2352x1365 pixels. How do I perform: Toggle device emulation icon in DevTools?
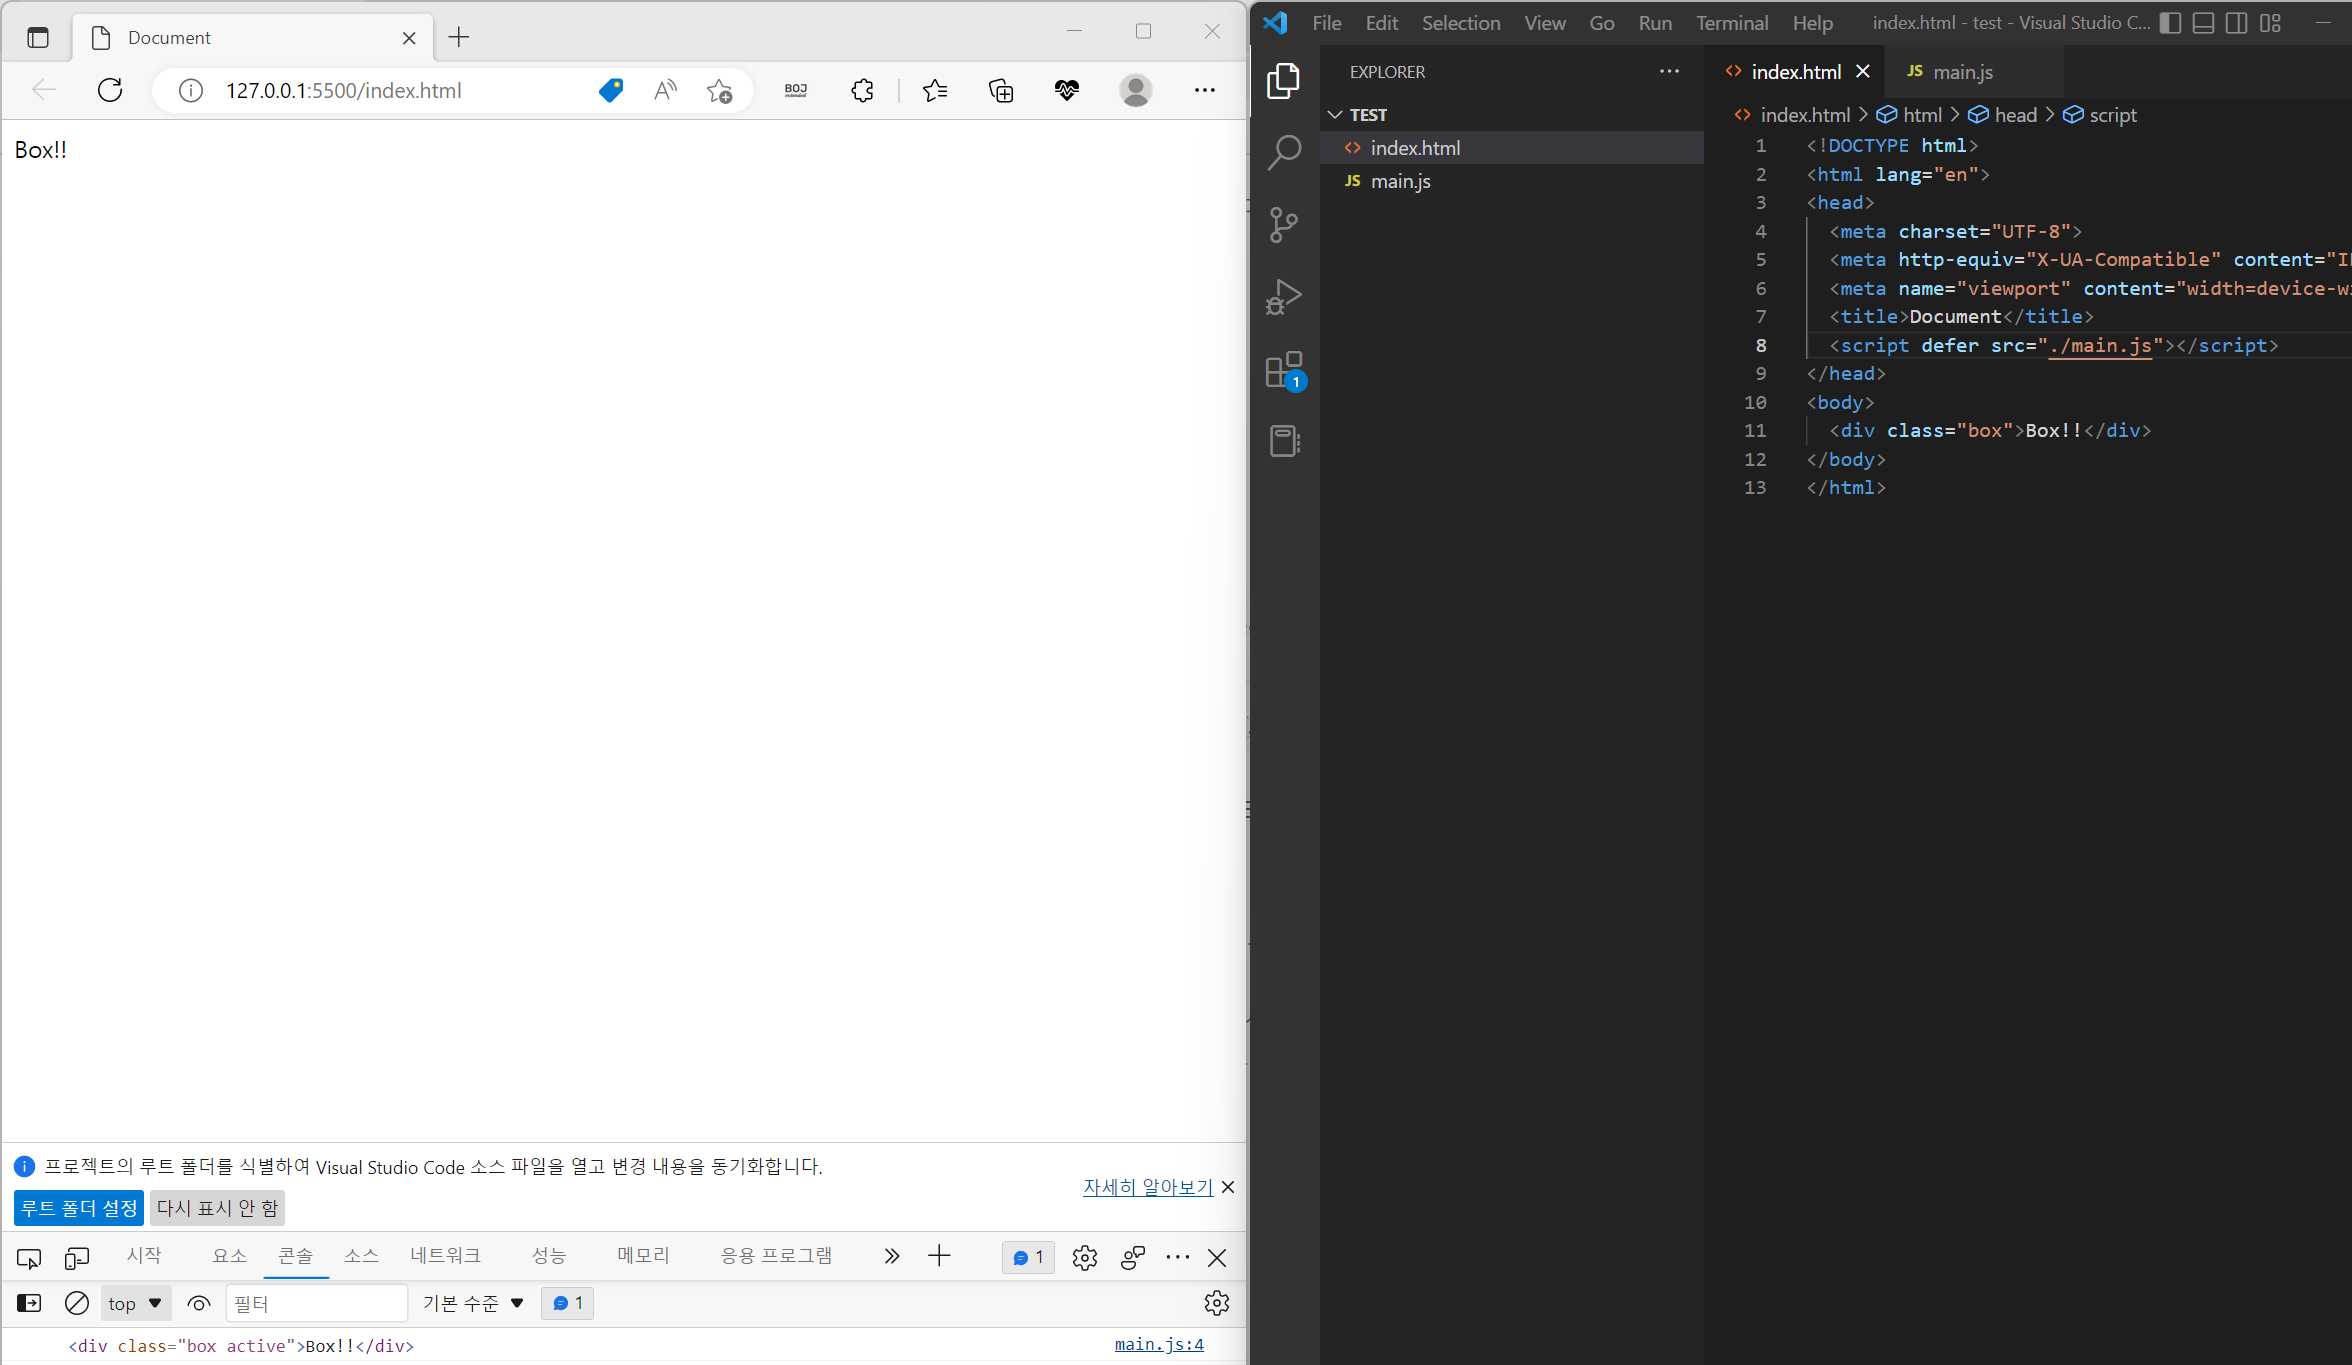[x=77, y=1258]
